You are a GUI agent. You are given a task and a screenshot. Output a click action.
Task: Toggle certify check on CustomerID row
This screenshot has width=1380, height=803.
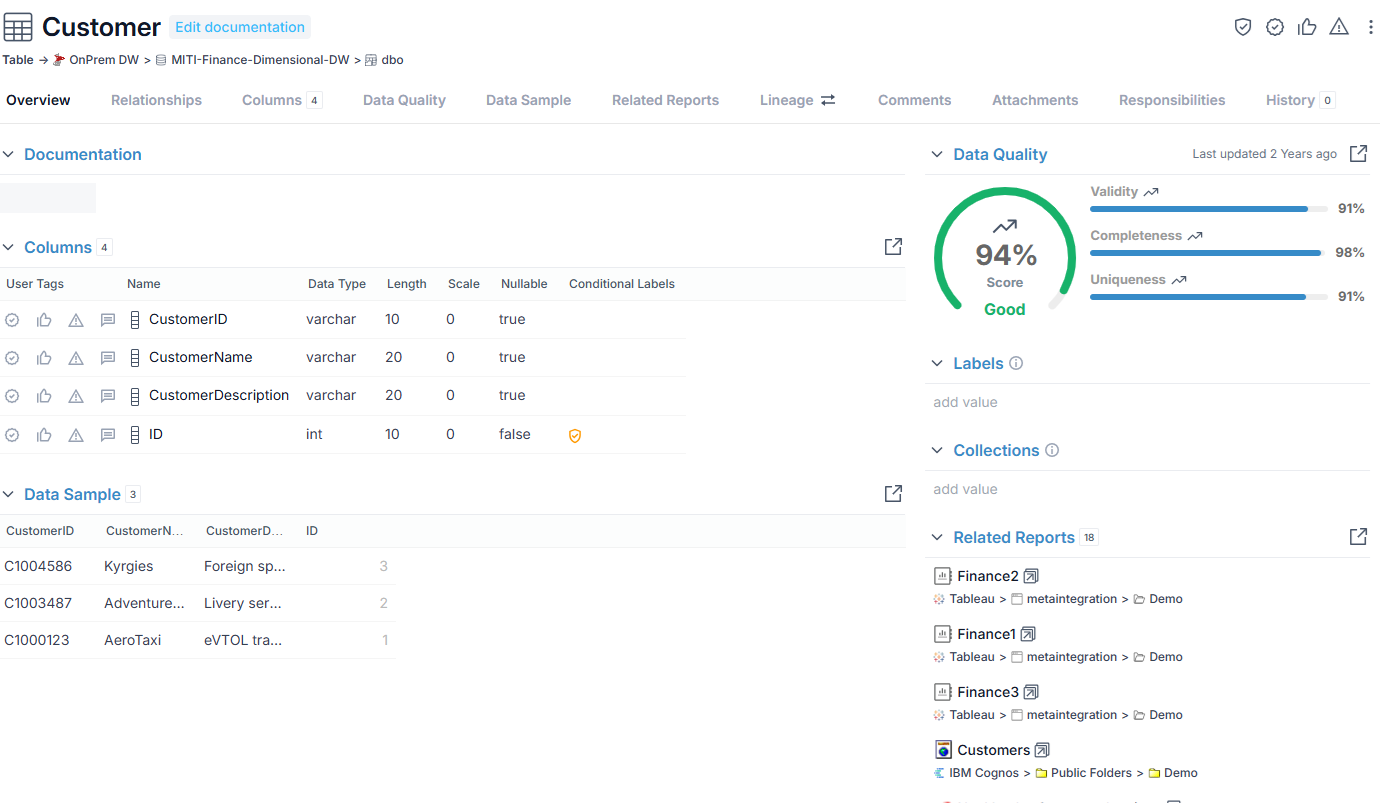point(12,320)
